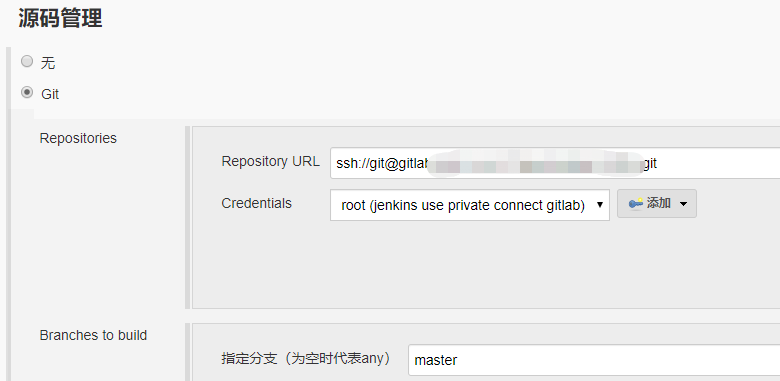This screenshot has height=381, width=780.
Task: Click the gray handle bar beside Repositories
Action: tap(188, 217)
